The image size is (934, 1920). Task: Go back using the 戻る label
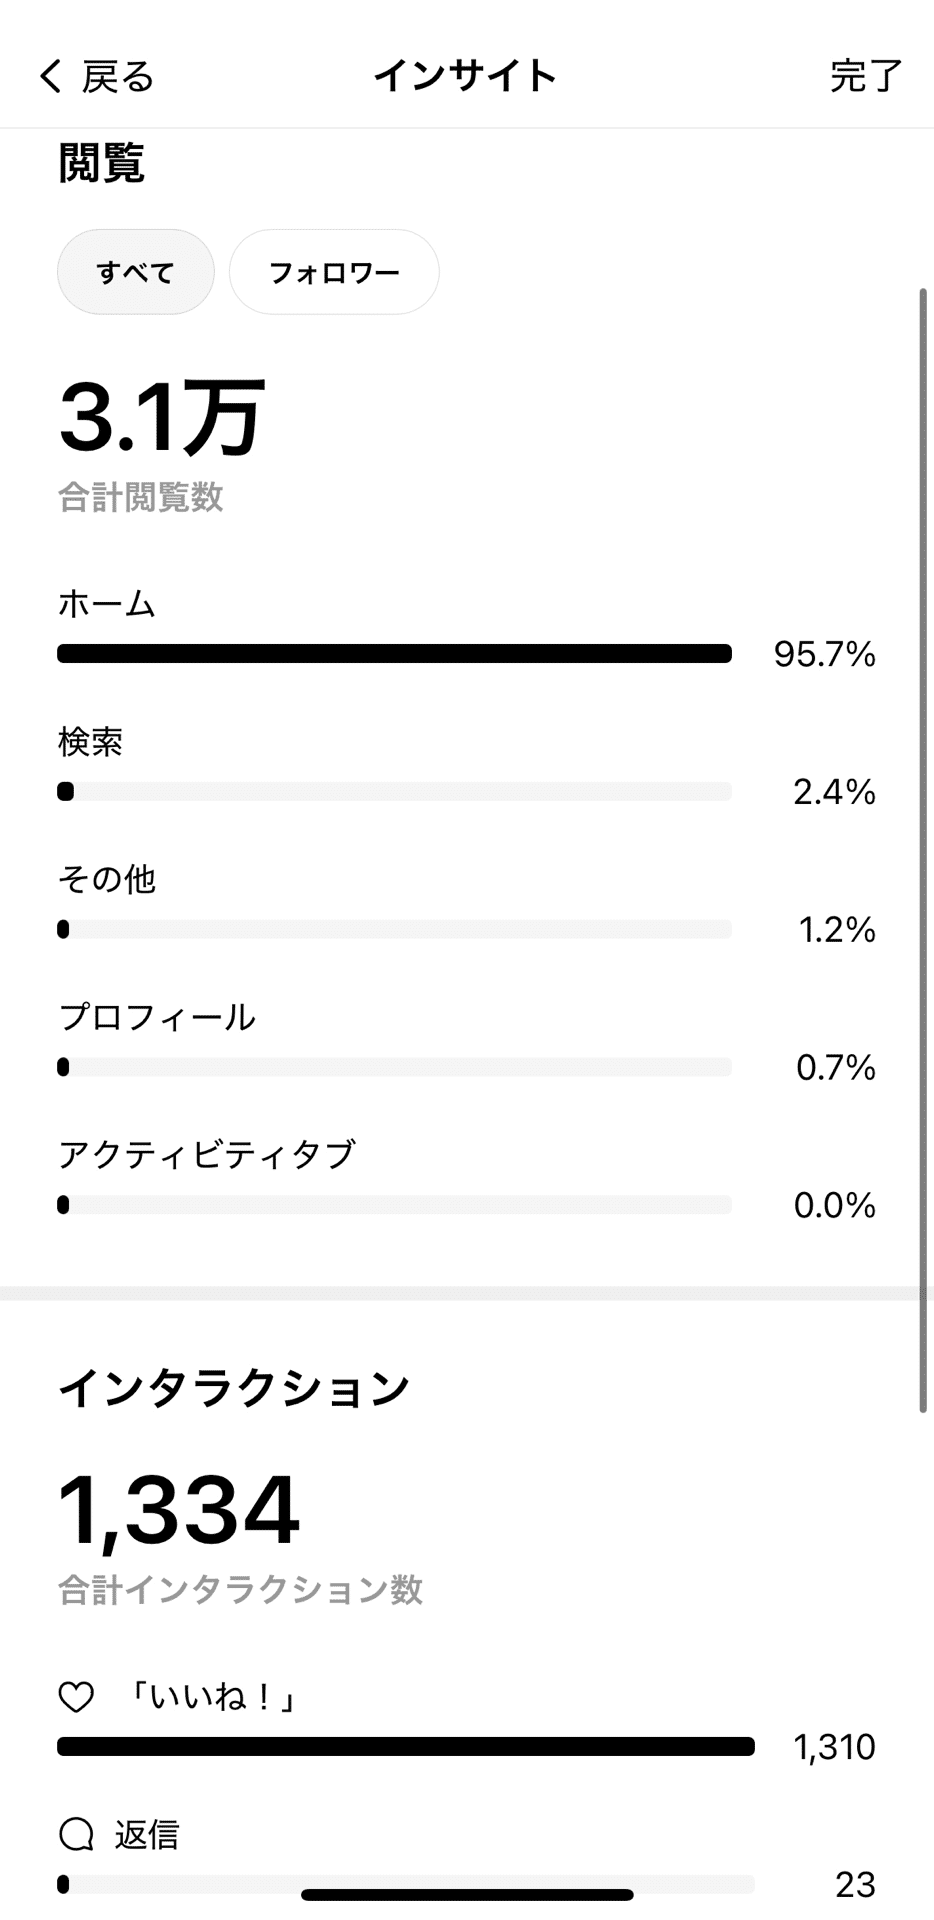(x=118, y=76)
